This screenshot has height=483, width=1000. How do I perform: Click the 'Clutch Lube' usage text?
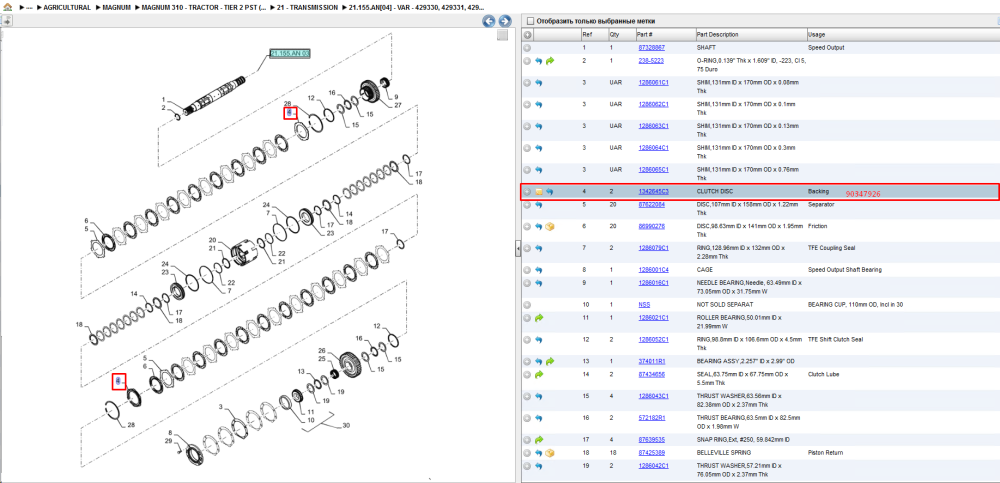pos(823,375)
